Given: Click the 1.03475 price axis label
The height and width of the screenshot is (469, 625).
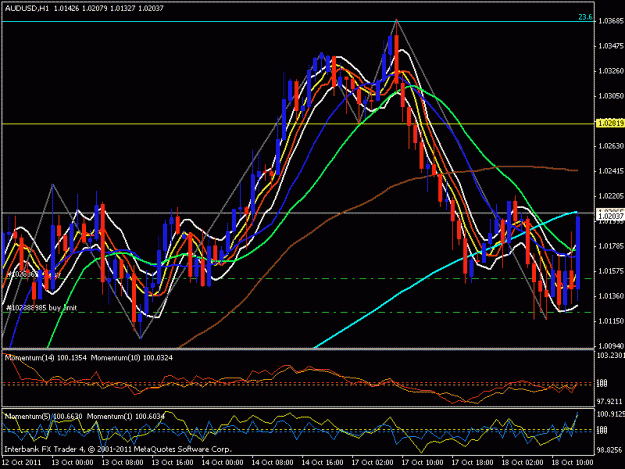Looking at the screenshot, I should click(x=611, y=46).
